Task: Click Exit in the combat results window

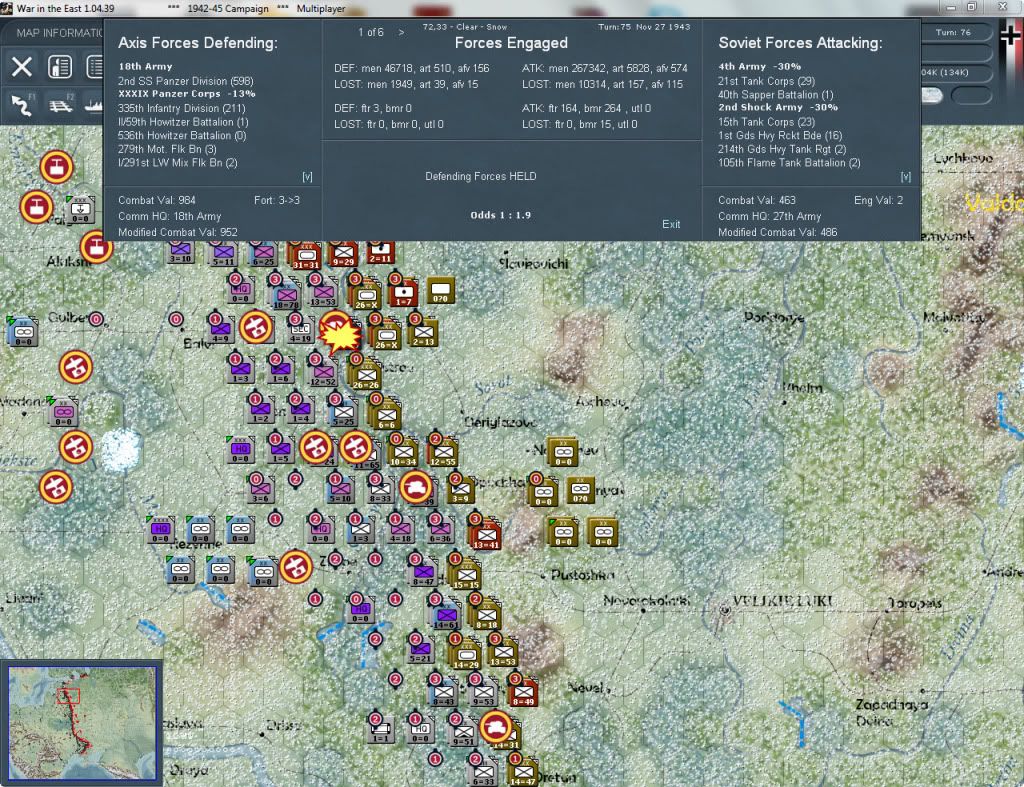Action: click(671, 224)
